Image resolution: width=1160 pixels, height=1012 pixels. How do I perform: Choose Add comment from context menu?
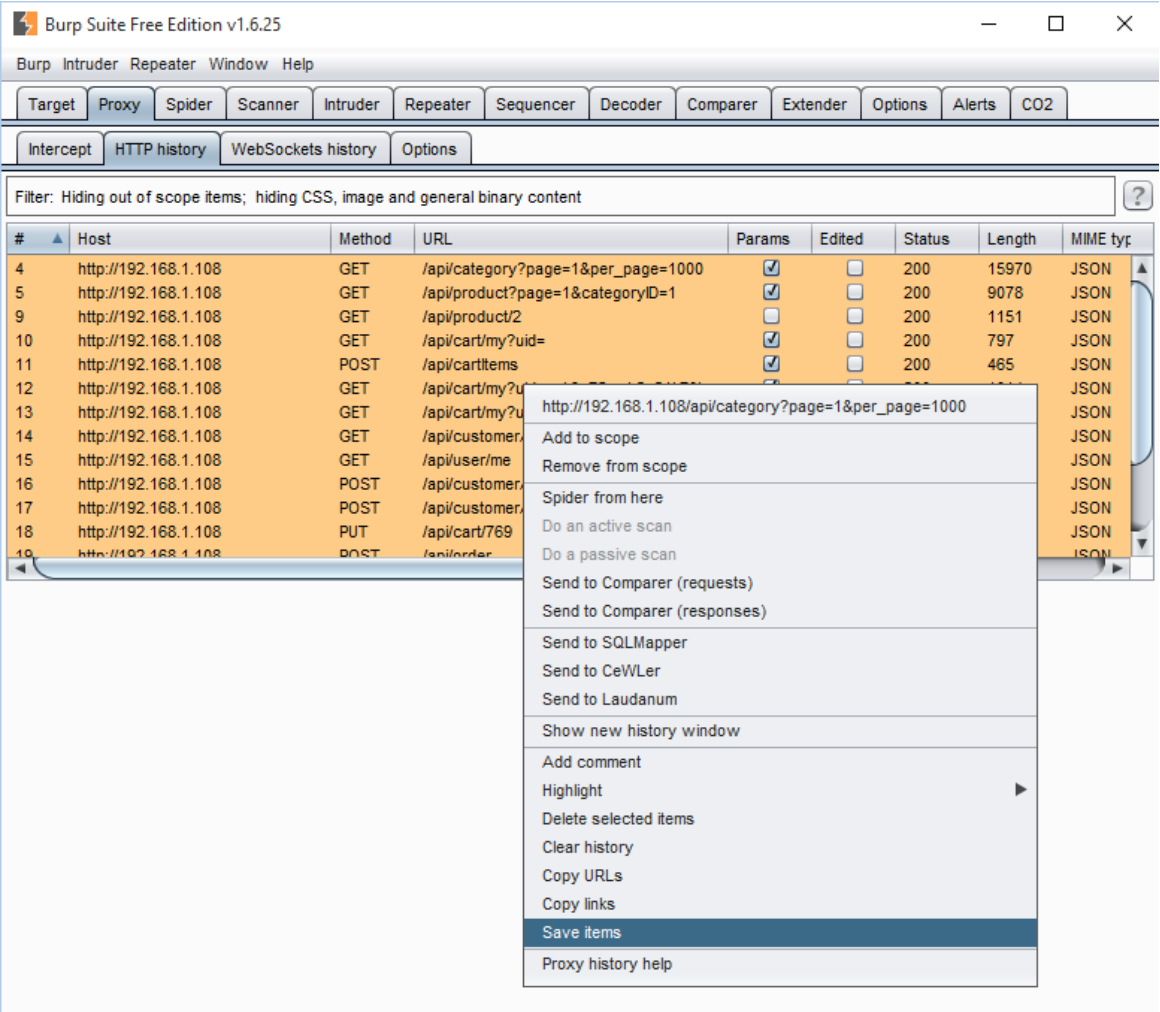point(780,762)
